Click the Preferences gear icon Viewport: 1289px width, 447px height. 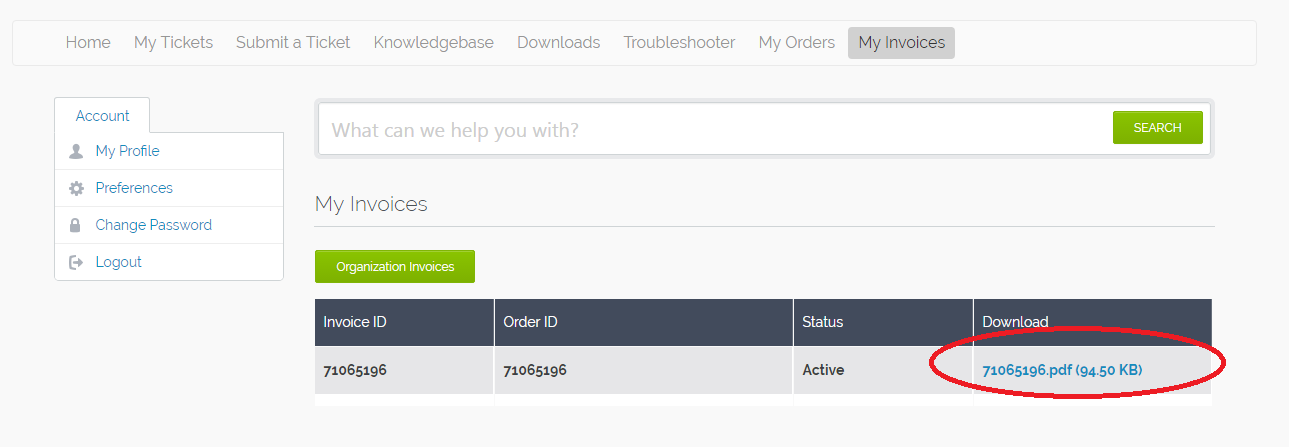click(76, 189)
